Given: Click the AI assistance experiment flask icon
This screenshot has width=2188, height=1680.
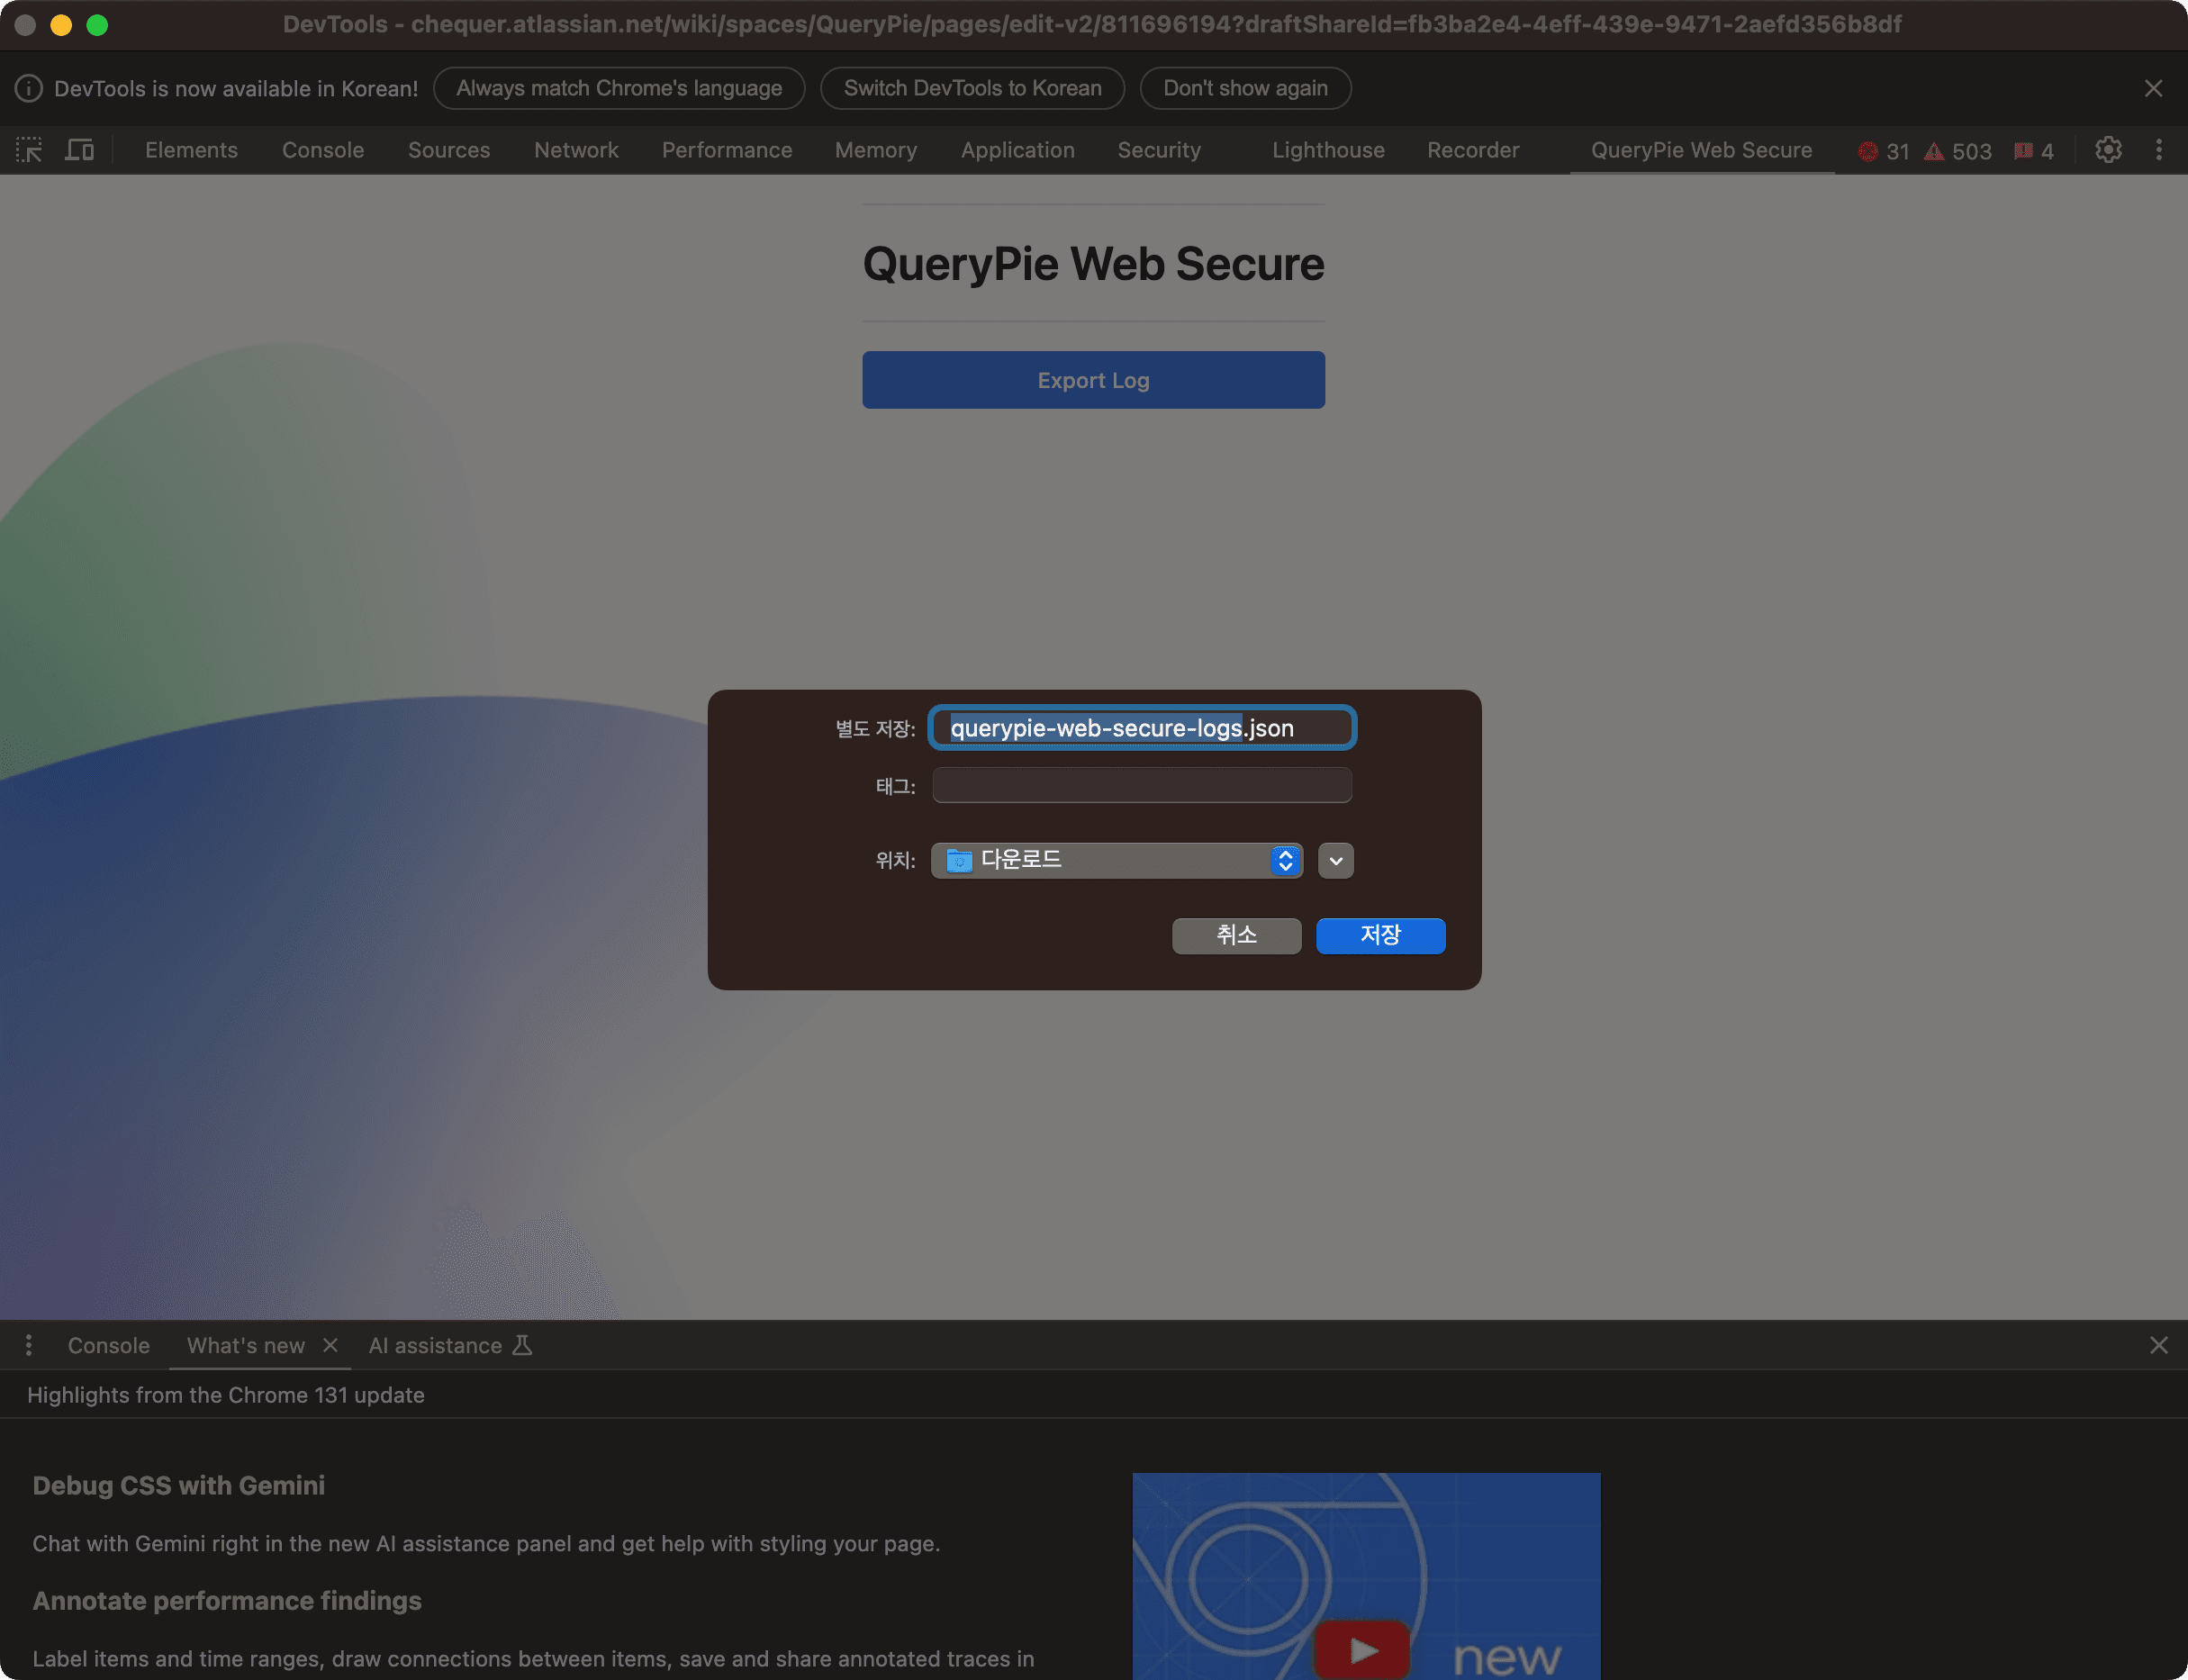Looking at the screenshot, I should [x=523, y=1345].
